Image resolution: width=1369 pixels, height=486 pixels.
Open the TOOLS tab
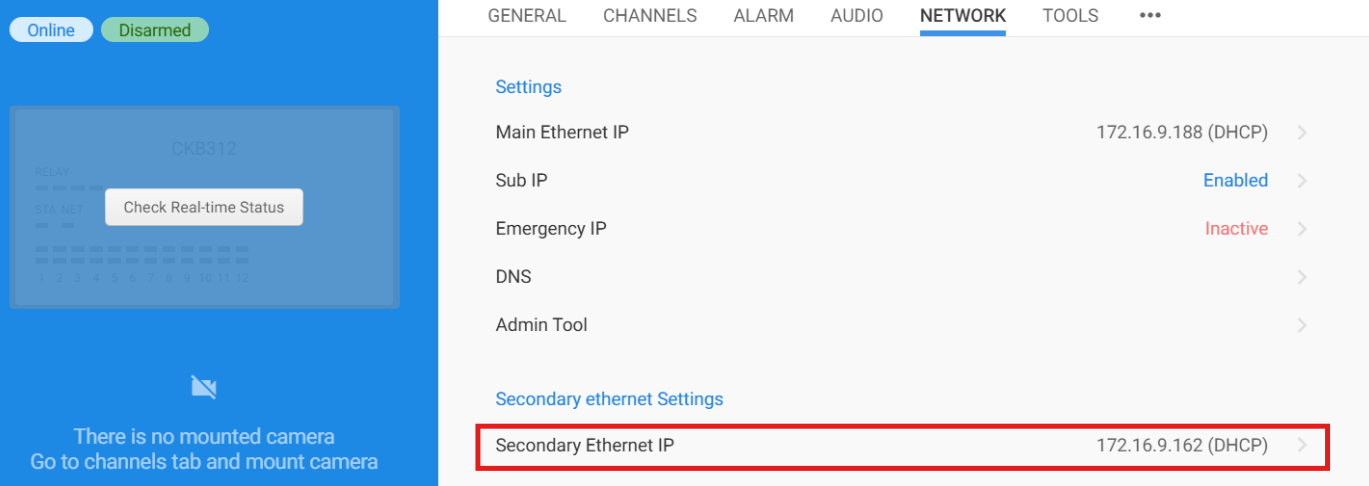[x=1070, y=16]
